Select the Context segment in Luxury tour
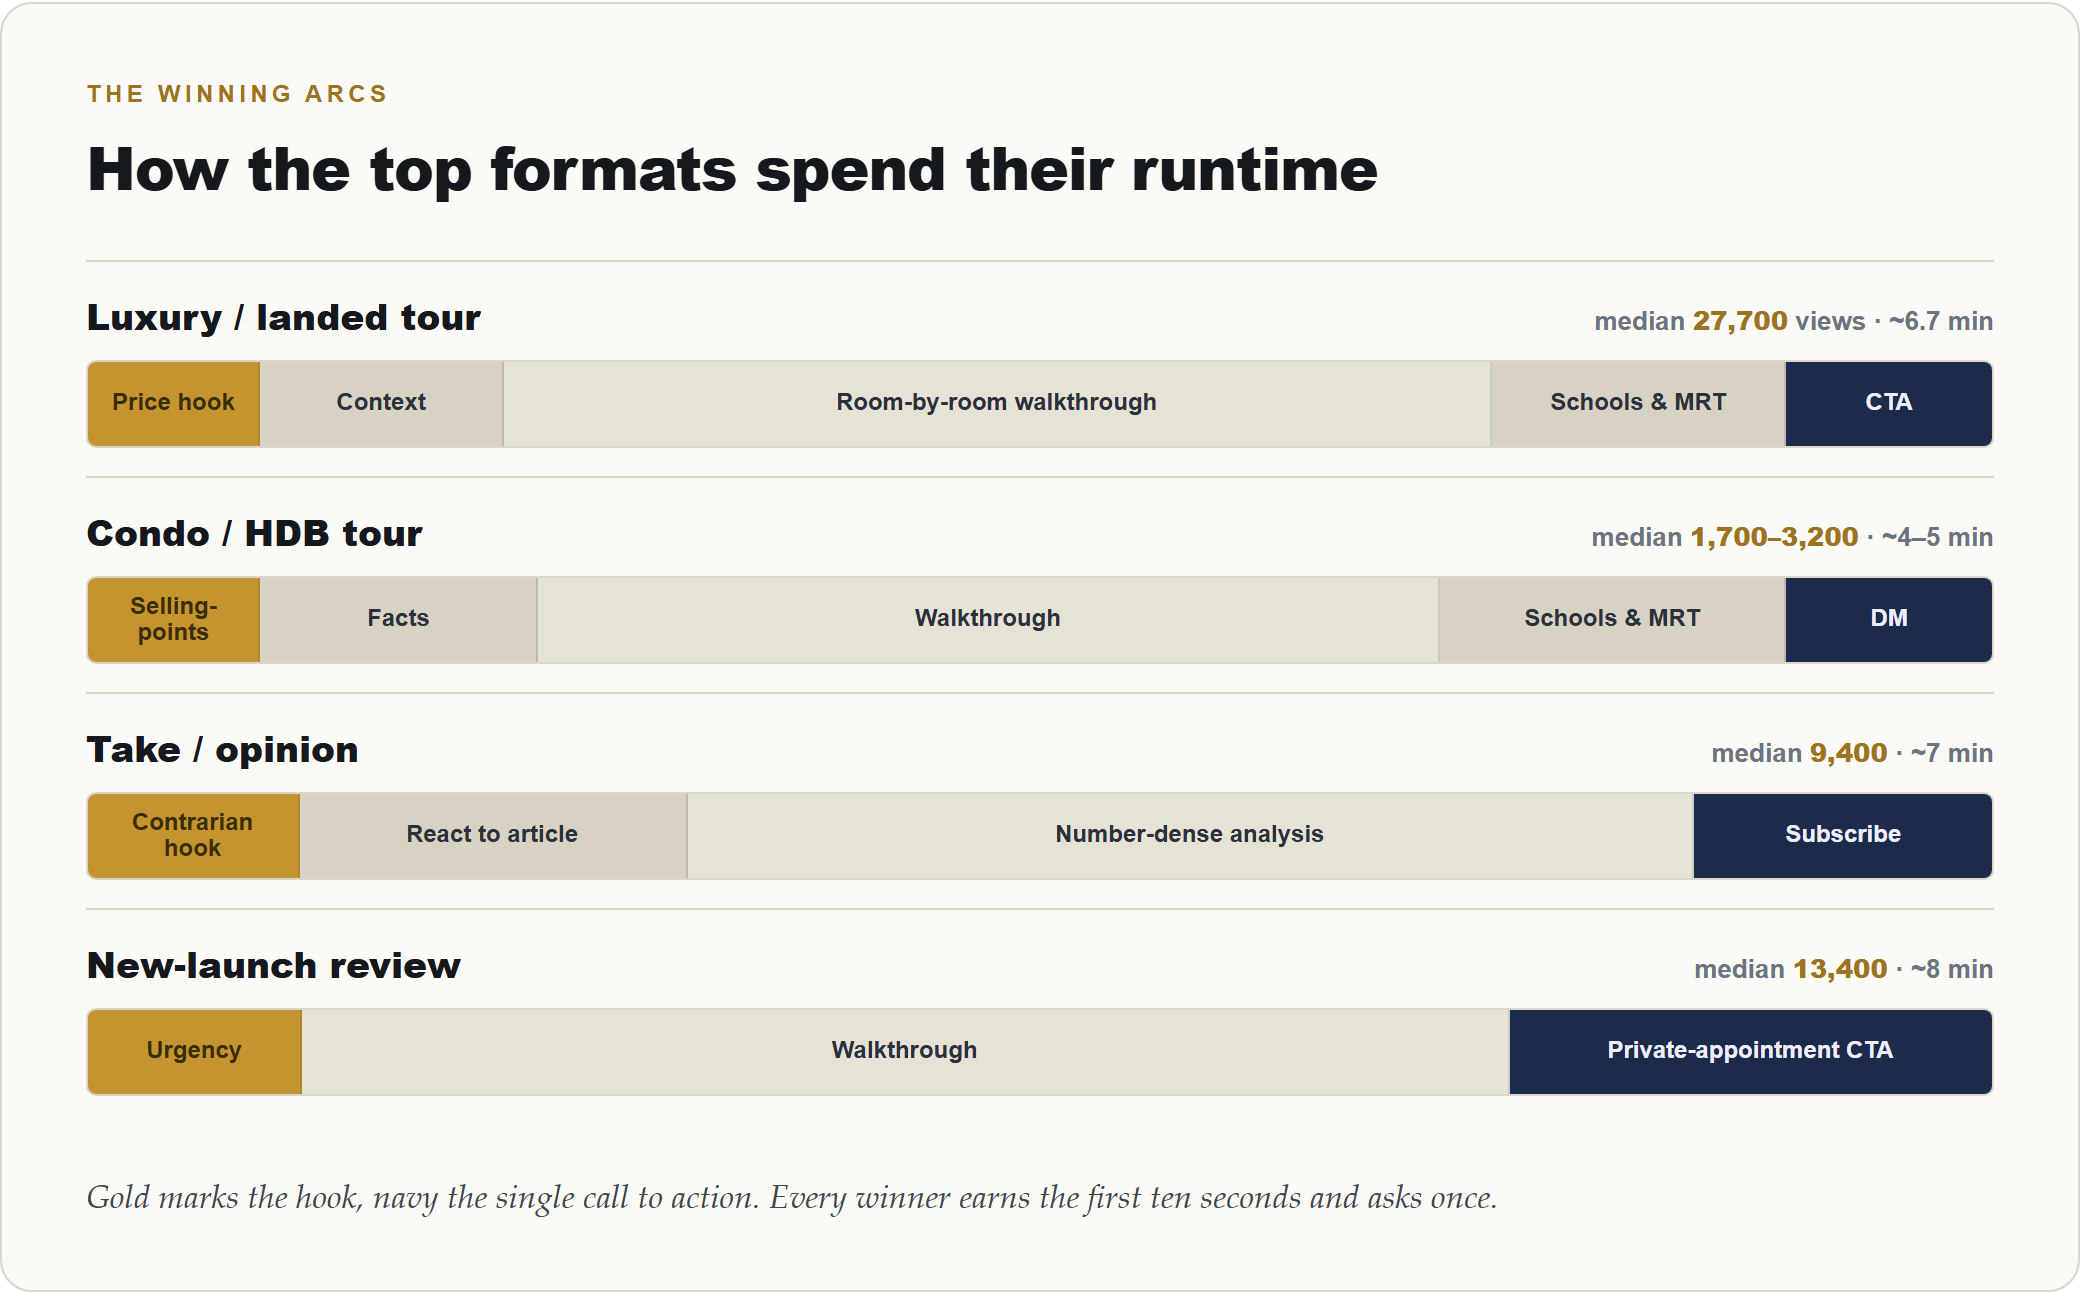Viewport: 2080px width, 1292px height. point(381,403)
